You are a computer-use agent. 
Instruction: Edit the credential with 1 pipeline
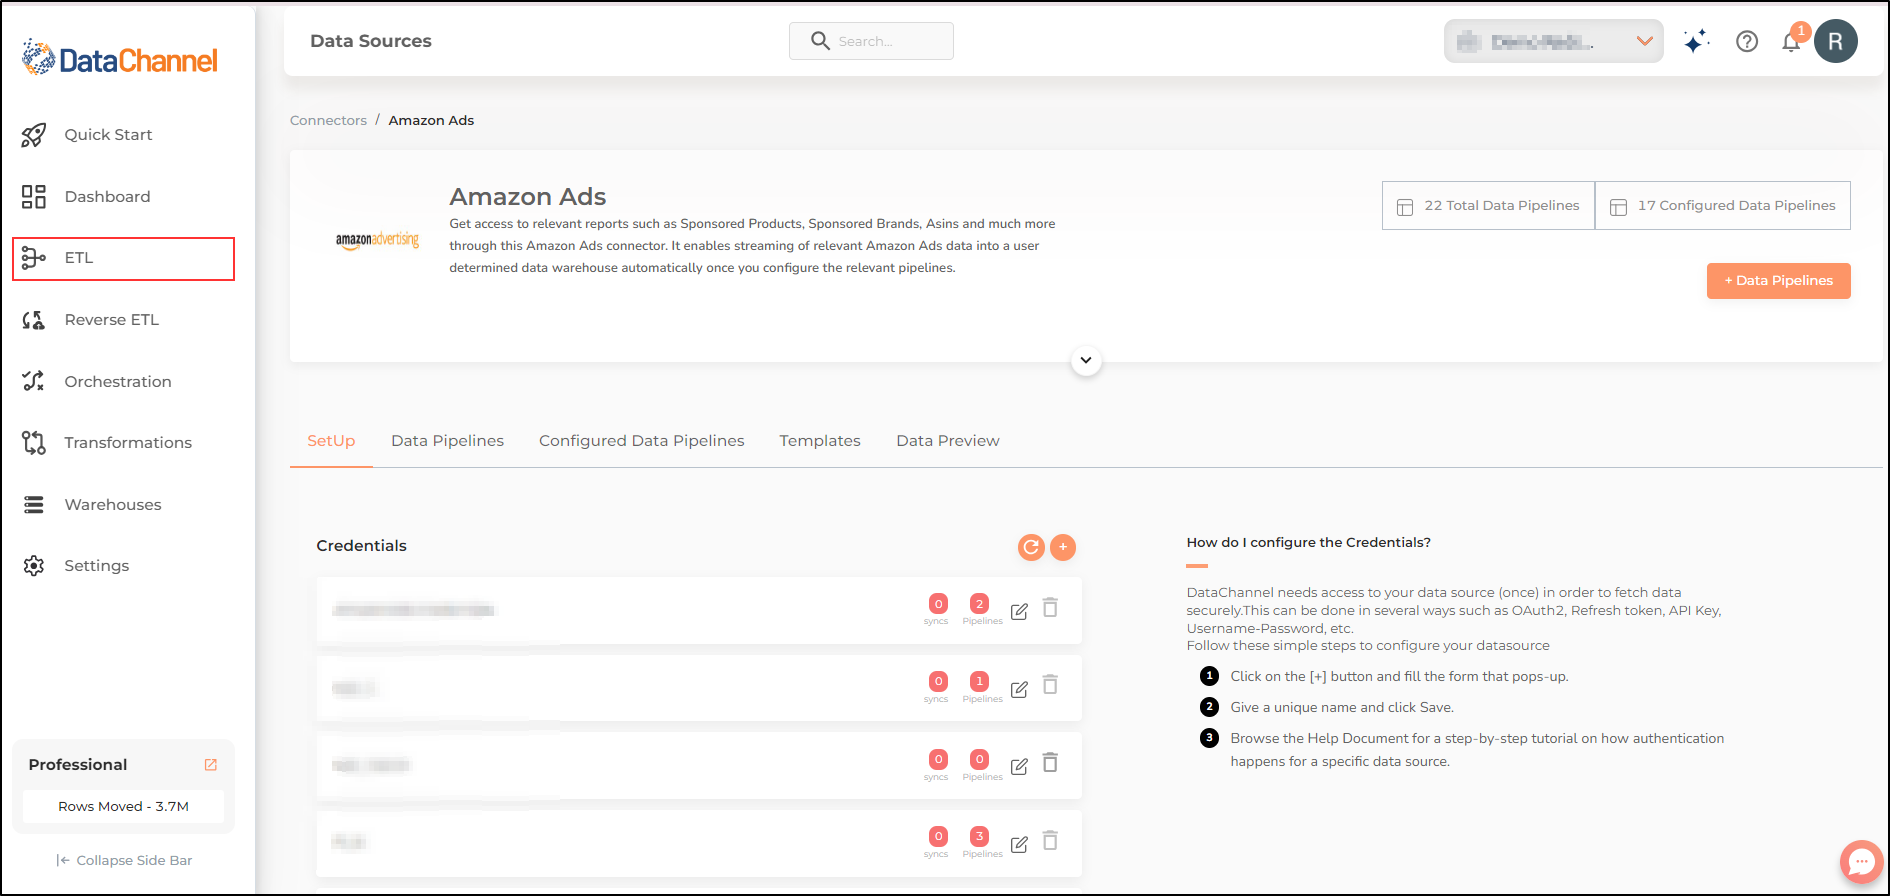coord(1019,689)
